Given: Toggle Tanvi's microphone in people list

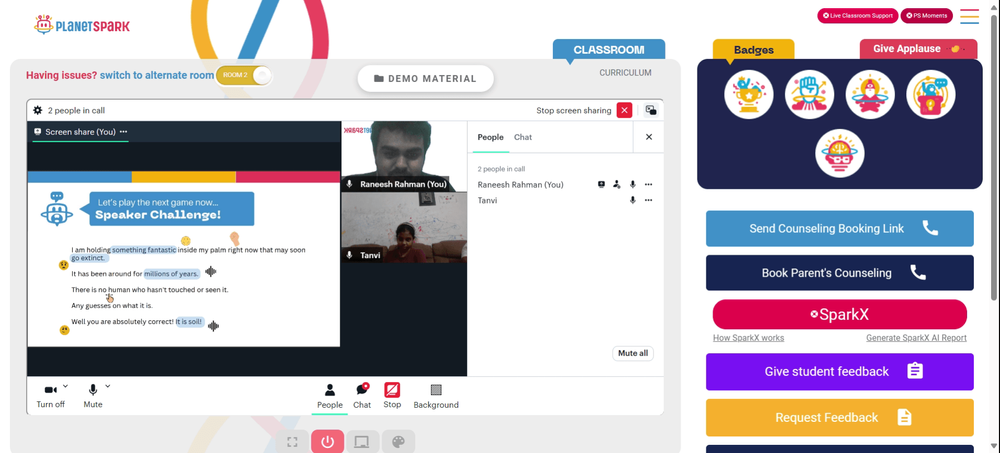Looking at the screenshot, I should coord(633,200).
